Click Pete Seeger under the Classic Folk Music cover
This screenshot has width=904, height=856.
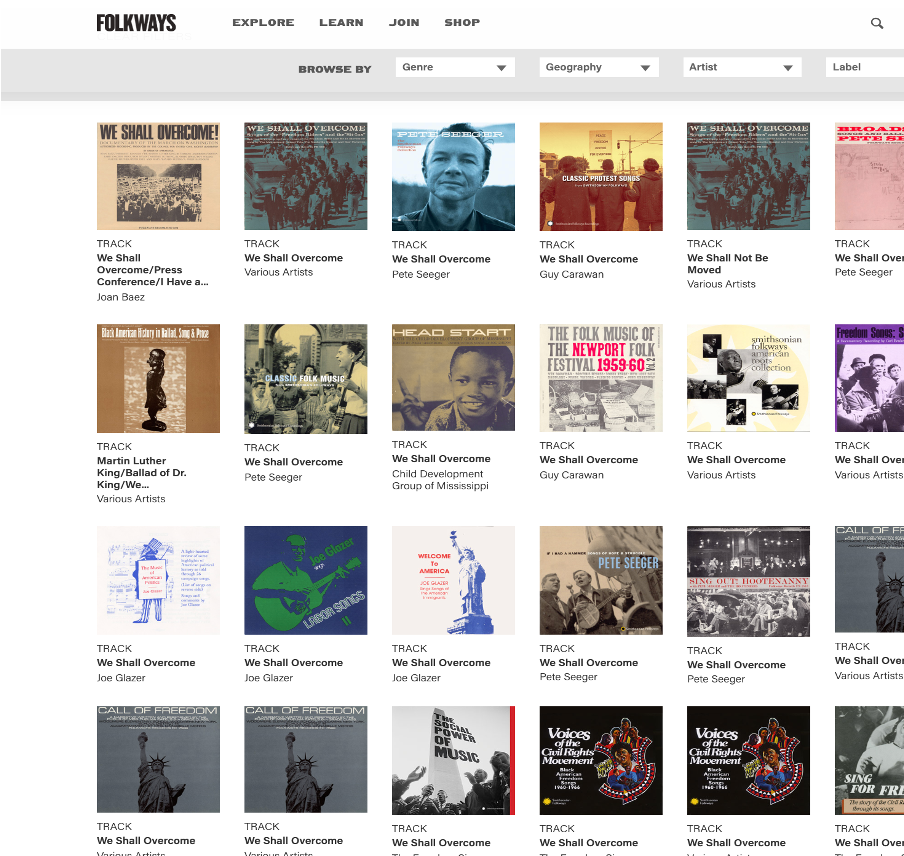pyautogui.click(x=273, y=477)
